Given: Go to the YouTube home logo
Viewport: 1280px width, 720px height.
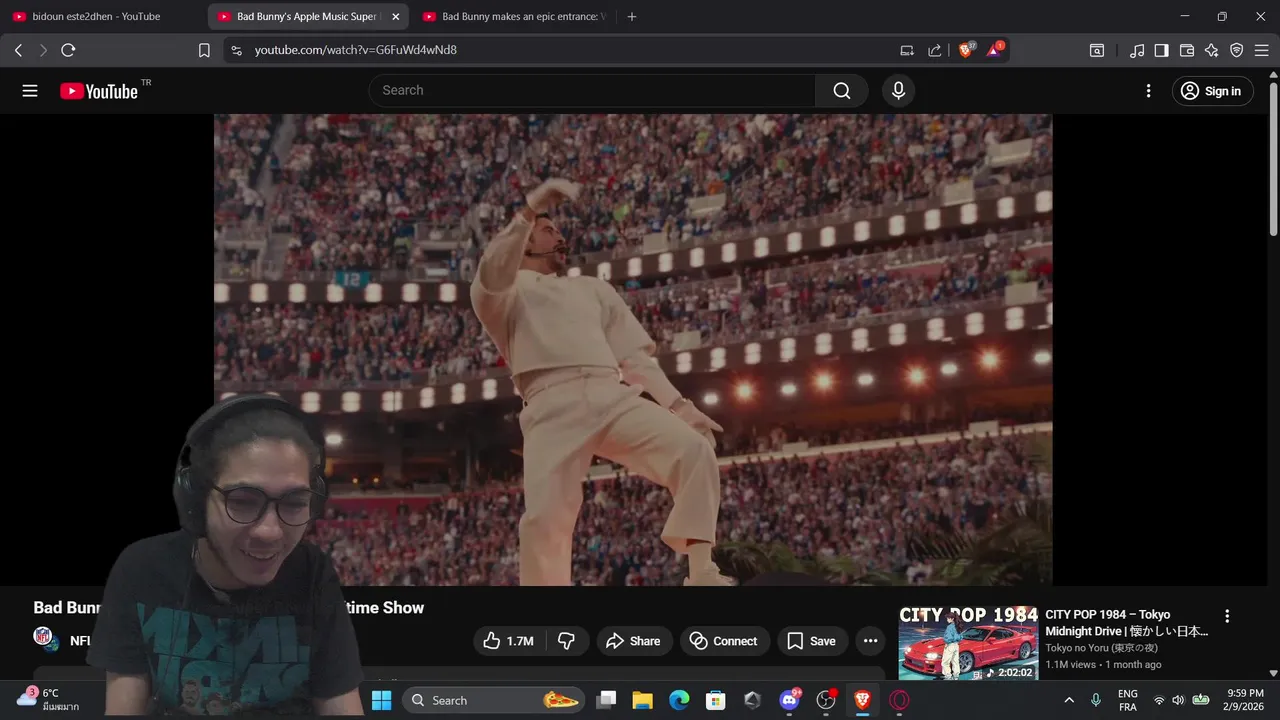Looking at the screenshot, I should [x=99, y=91].
